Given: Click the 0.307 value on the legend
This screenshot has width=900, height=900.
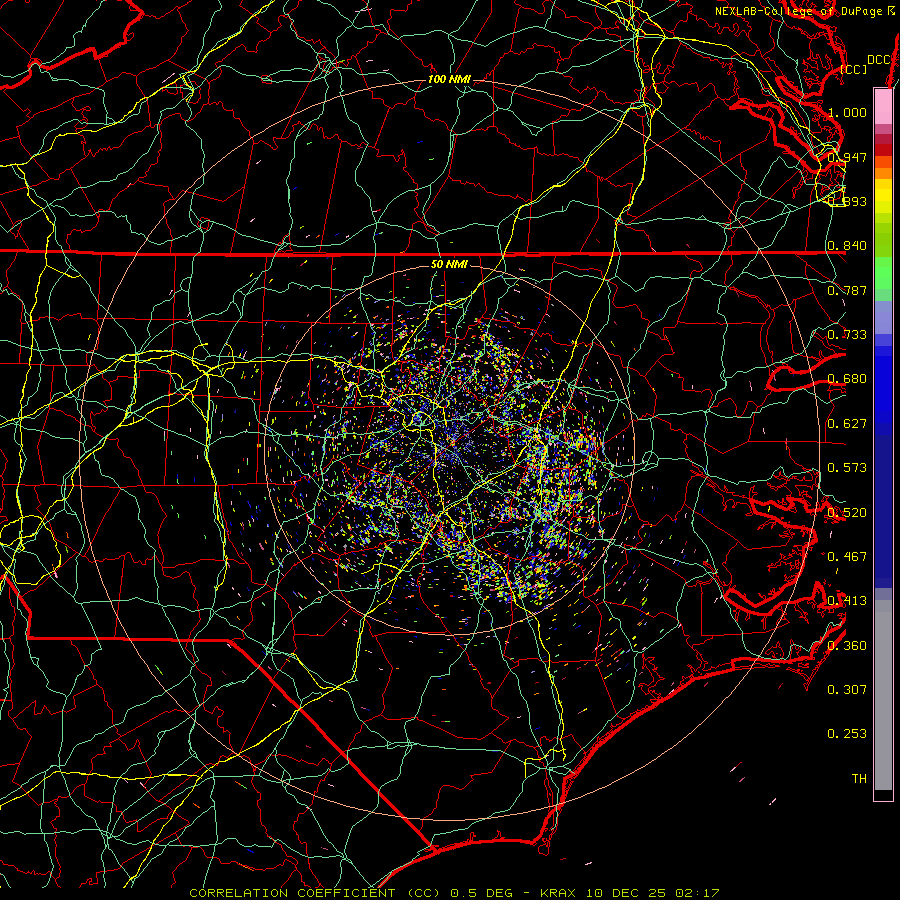Looking at the screenshot, I should click(x=847, y=690).
